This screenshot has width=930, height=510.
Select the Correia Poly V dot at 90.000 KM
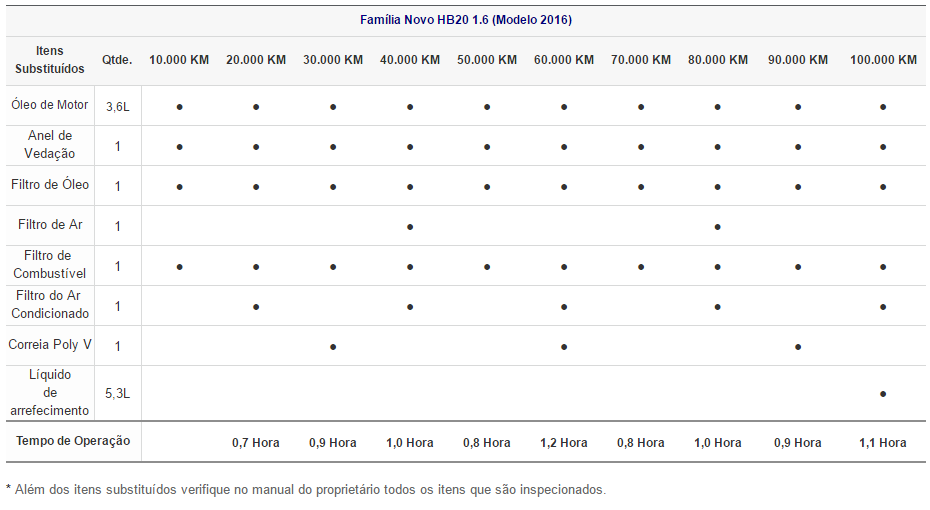[x=798, y=347]
